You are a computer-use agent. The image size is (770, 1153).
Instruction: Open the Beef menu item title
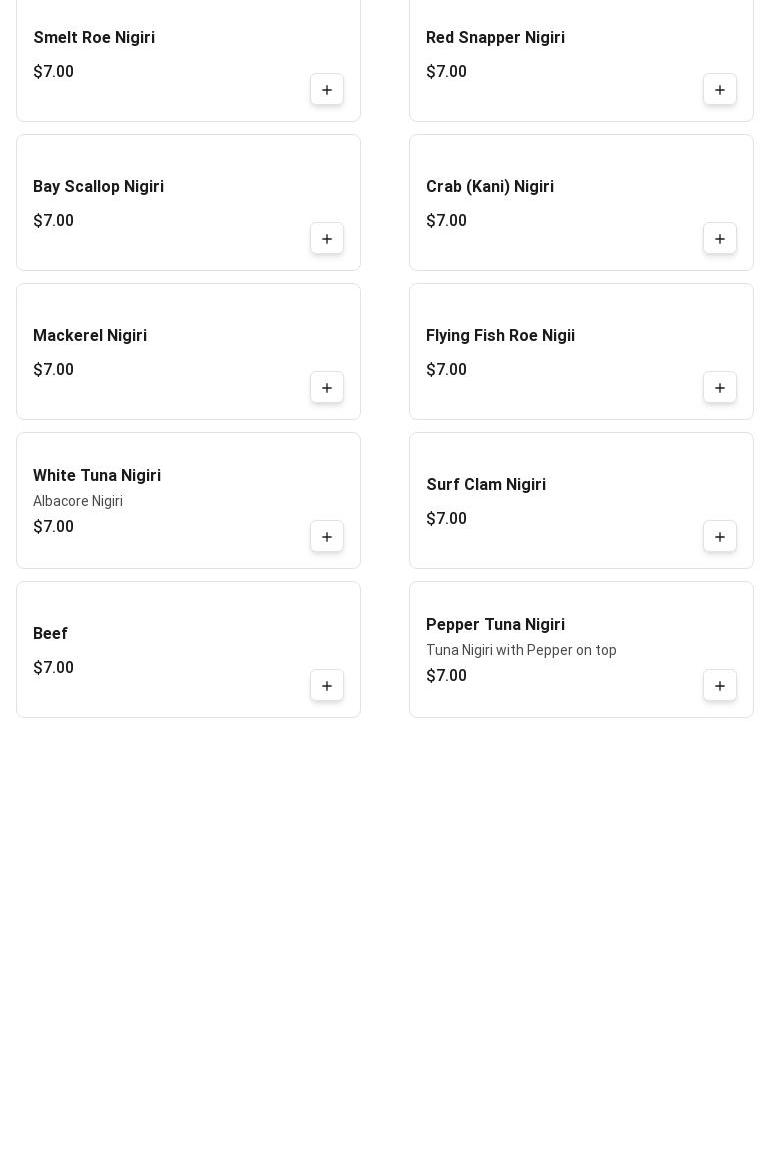click(x=51, y=634)
